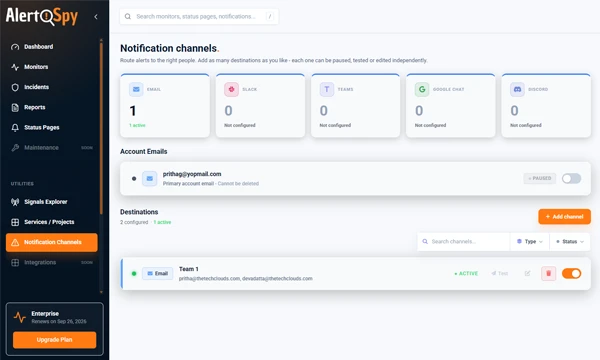600x360 pixels.
Task: Select Notification Channels in sidebar
Action: pos(52,242)
